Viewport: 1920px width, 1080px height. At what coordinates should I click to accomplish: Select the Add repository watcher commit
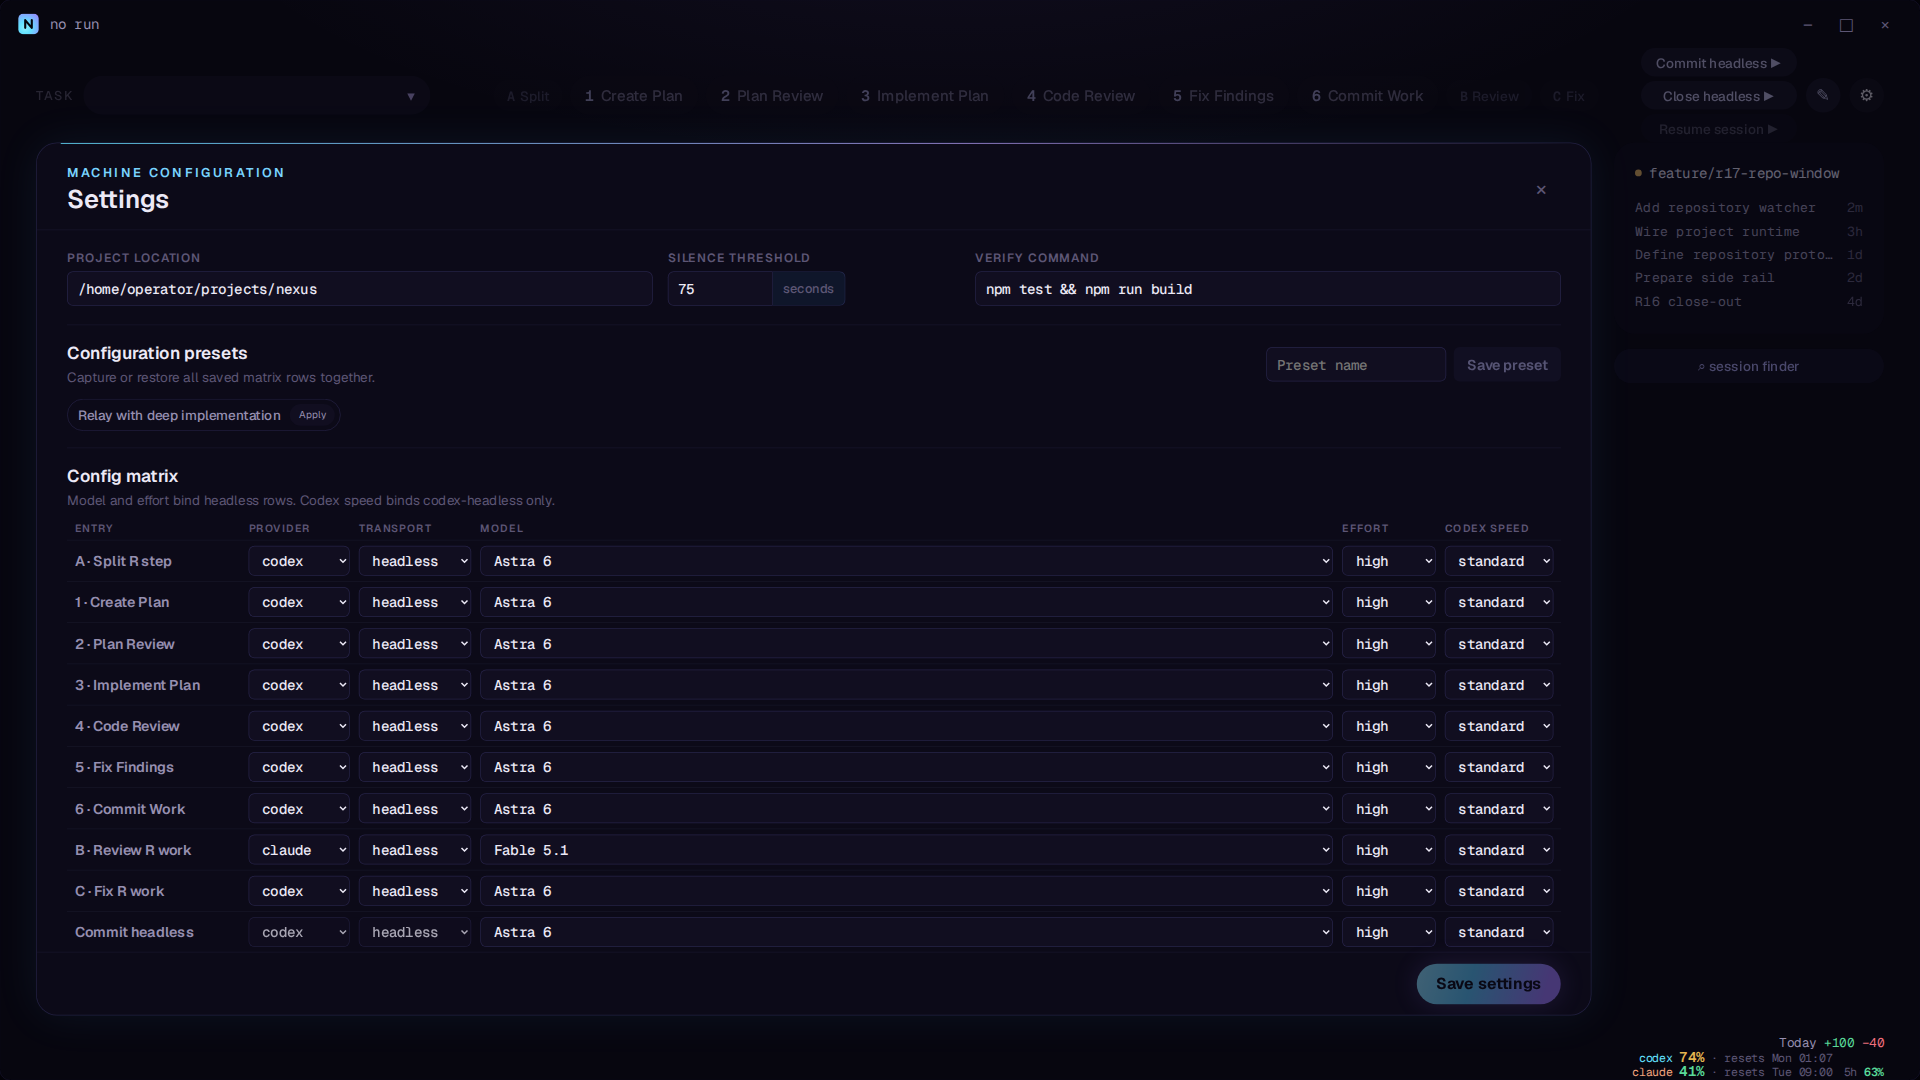point(1748,208)
